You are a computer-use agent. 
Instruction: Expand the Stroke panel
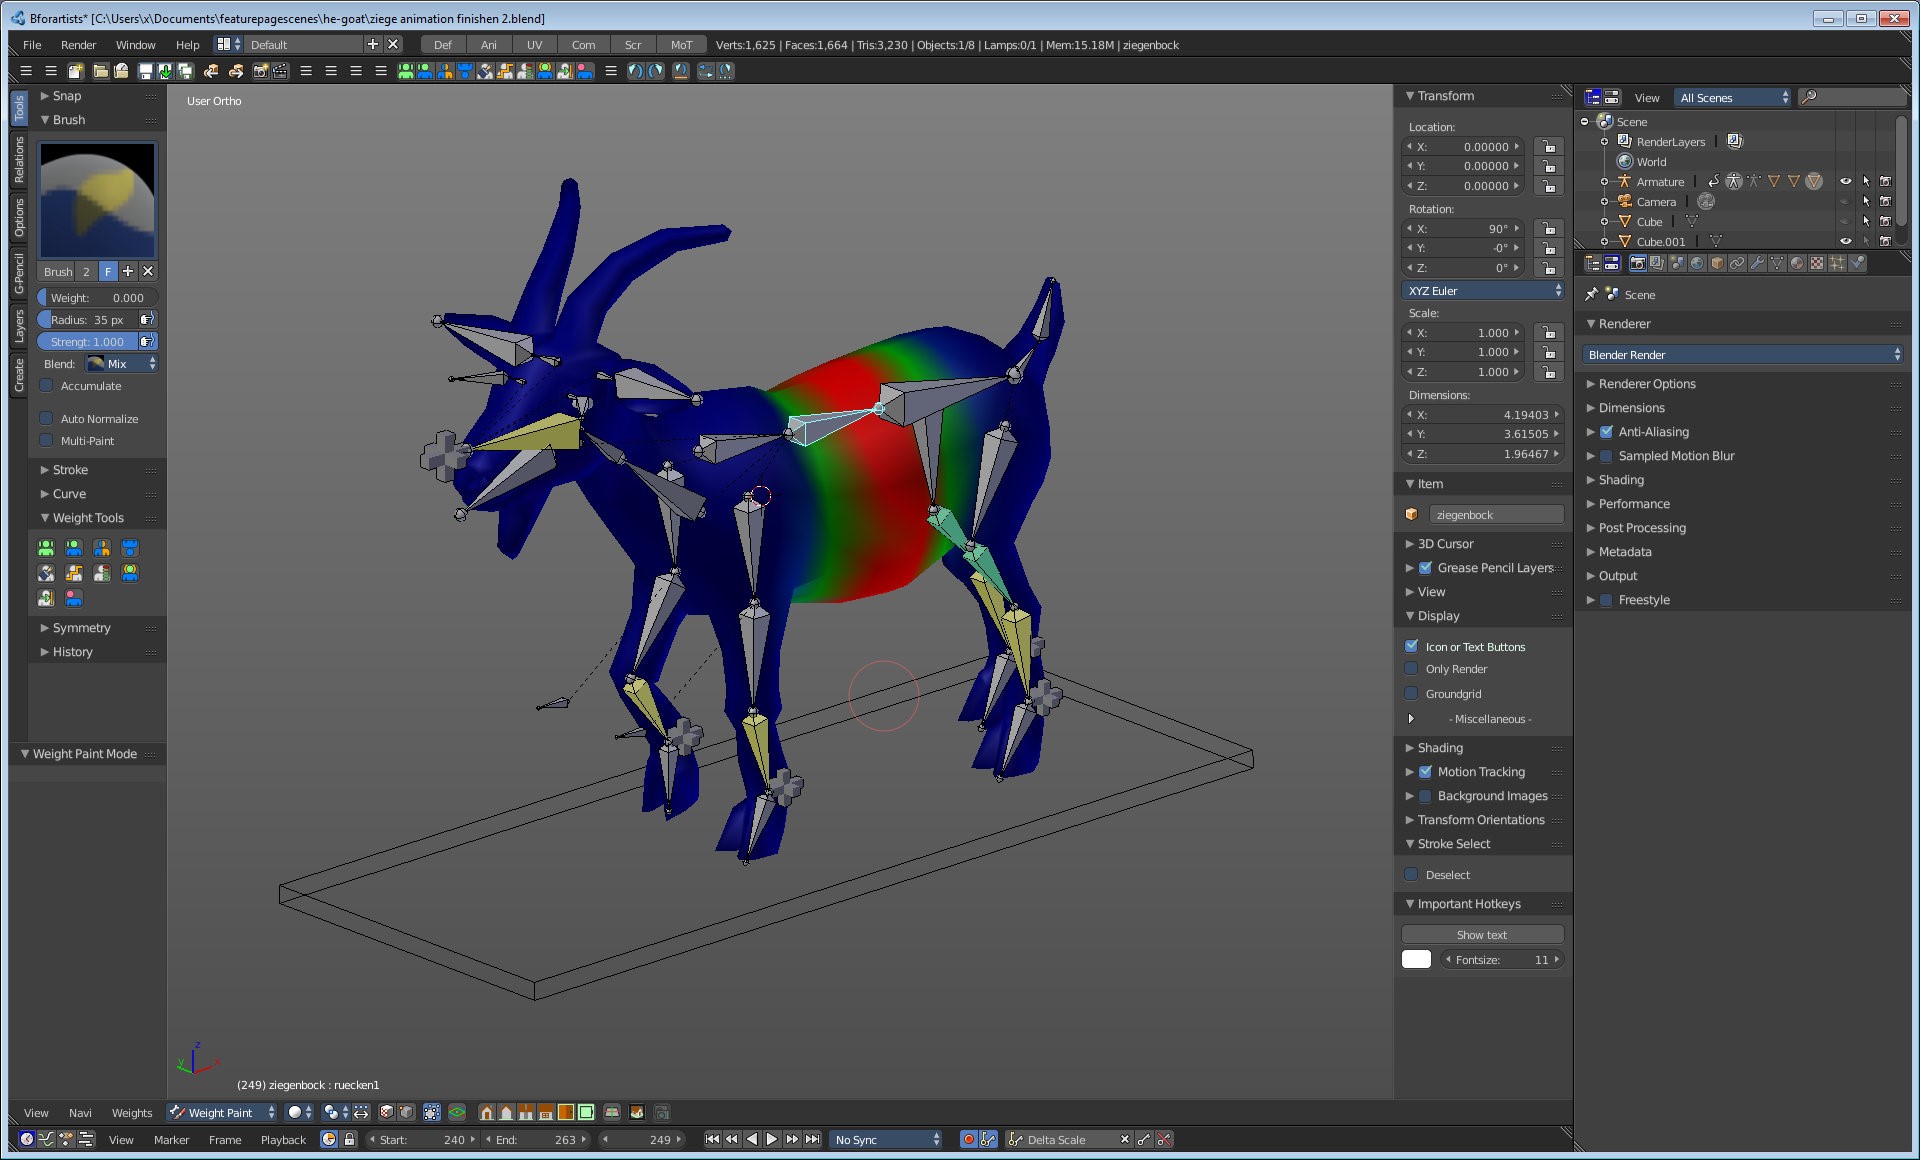click(x=70, y=470)
